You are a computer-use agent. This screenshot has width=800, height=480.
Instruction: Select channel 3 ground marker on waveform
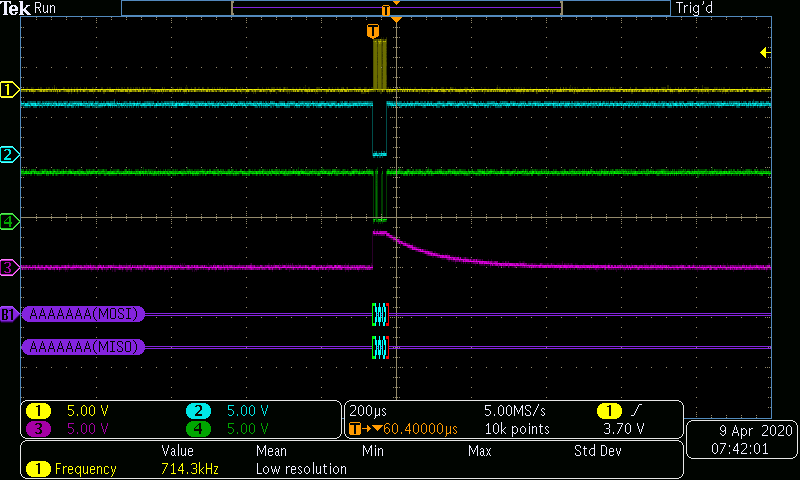9,267
